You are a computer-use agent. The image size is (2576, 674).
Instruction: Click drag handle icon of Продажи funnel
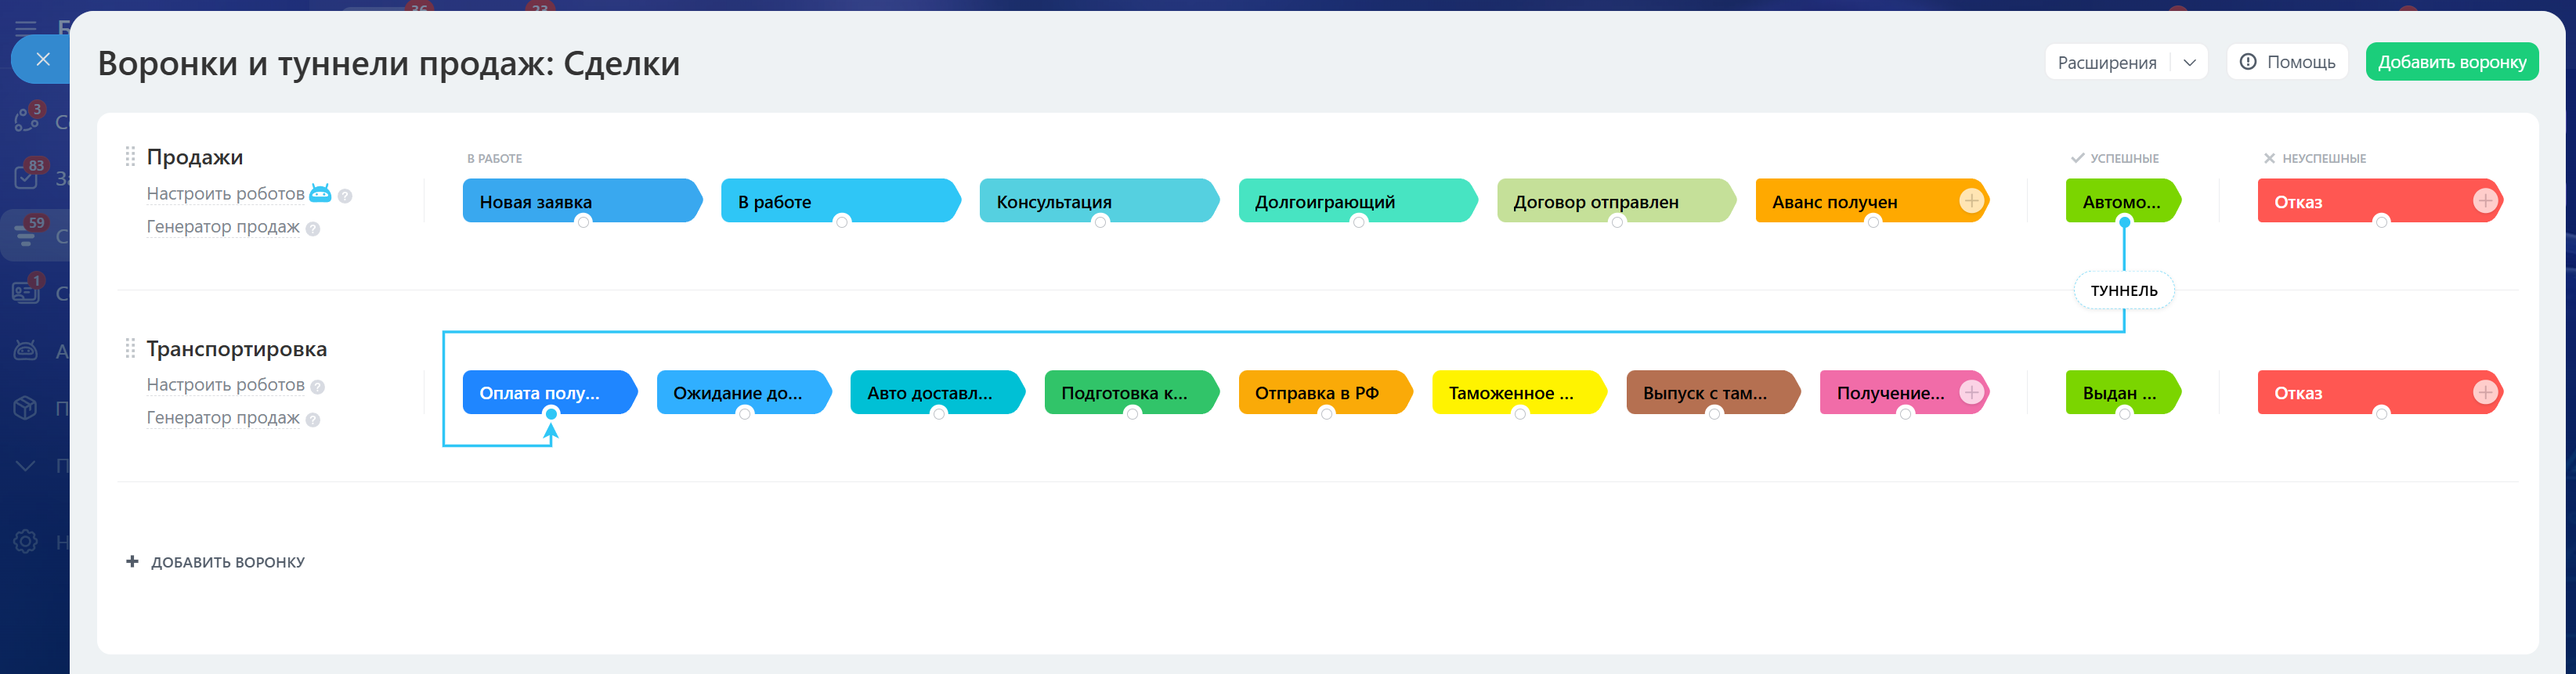pos(130,157)
